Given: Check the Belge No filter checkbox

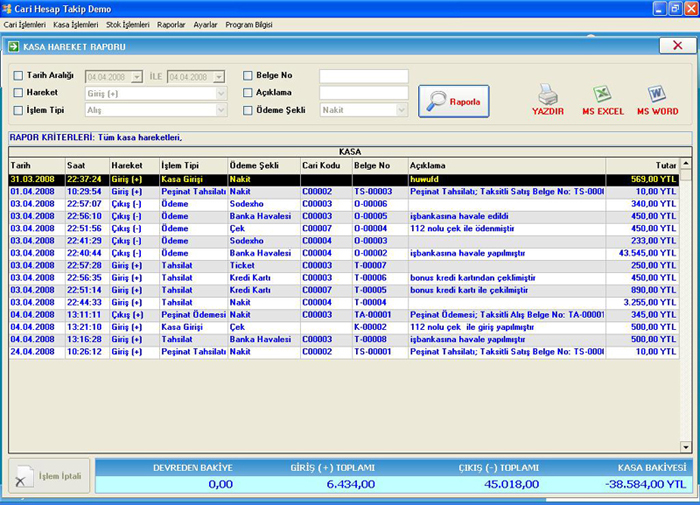Looking at the screenshot, I should point(247,76).
